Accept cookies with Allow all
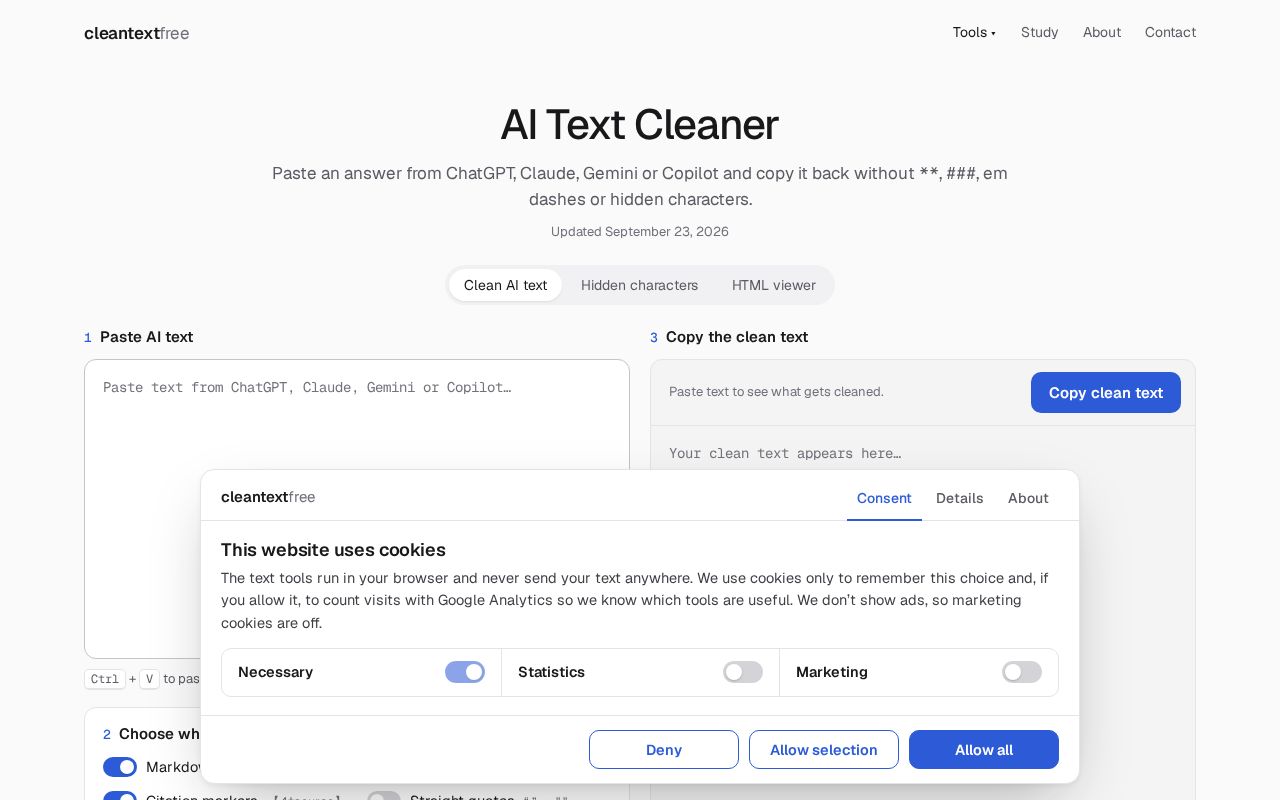Image resolution: width=1280 pixels, height=800 pixels. (x=984, y=750)
